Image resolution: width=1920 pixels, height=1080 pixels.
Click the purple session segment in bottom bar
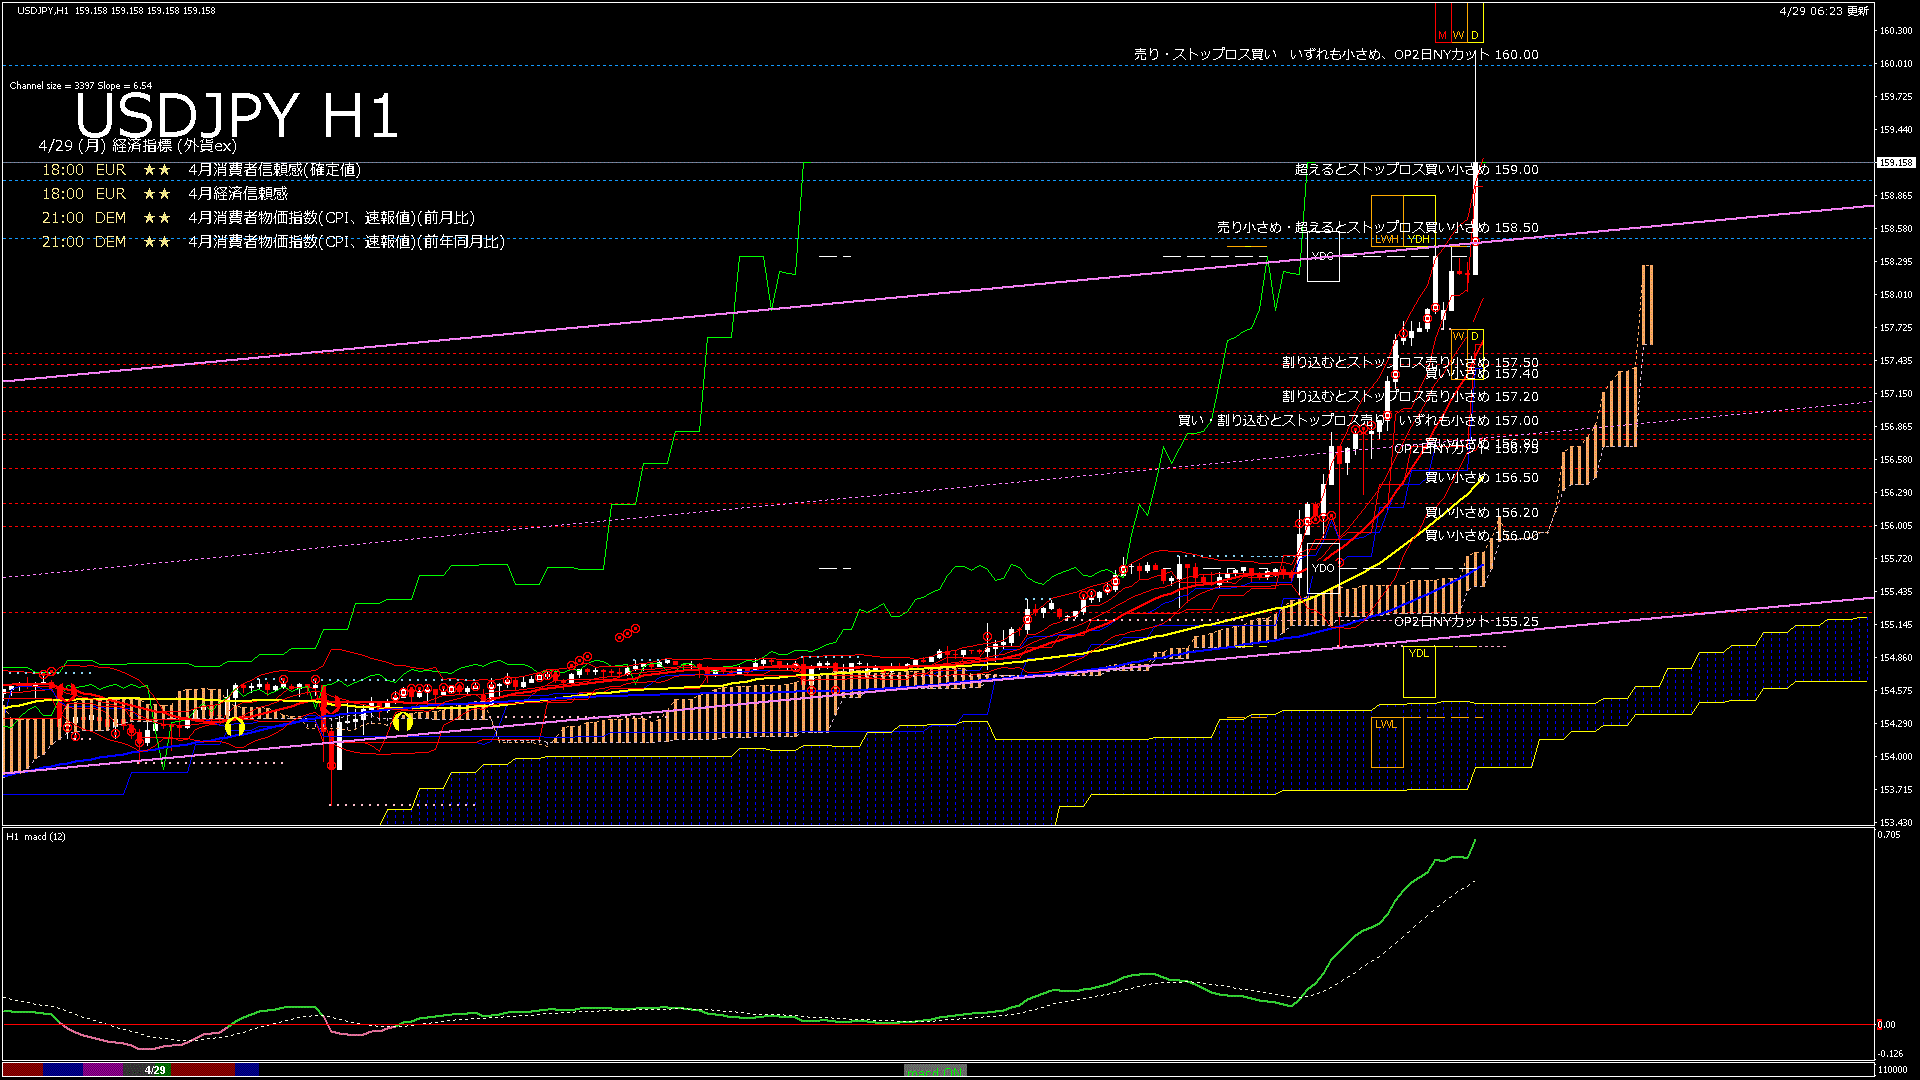coord(103,1070)
